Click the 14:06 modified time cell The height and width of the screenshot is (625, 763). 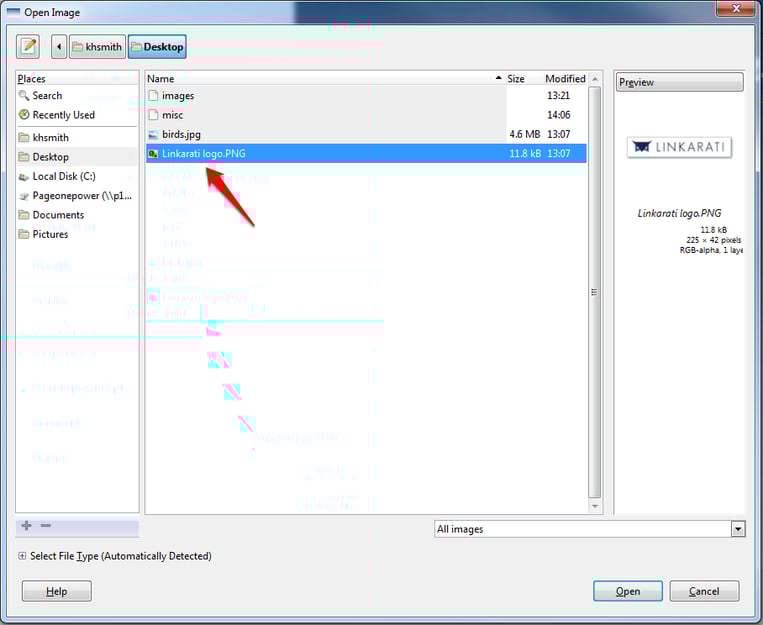tap(559, 115)
